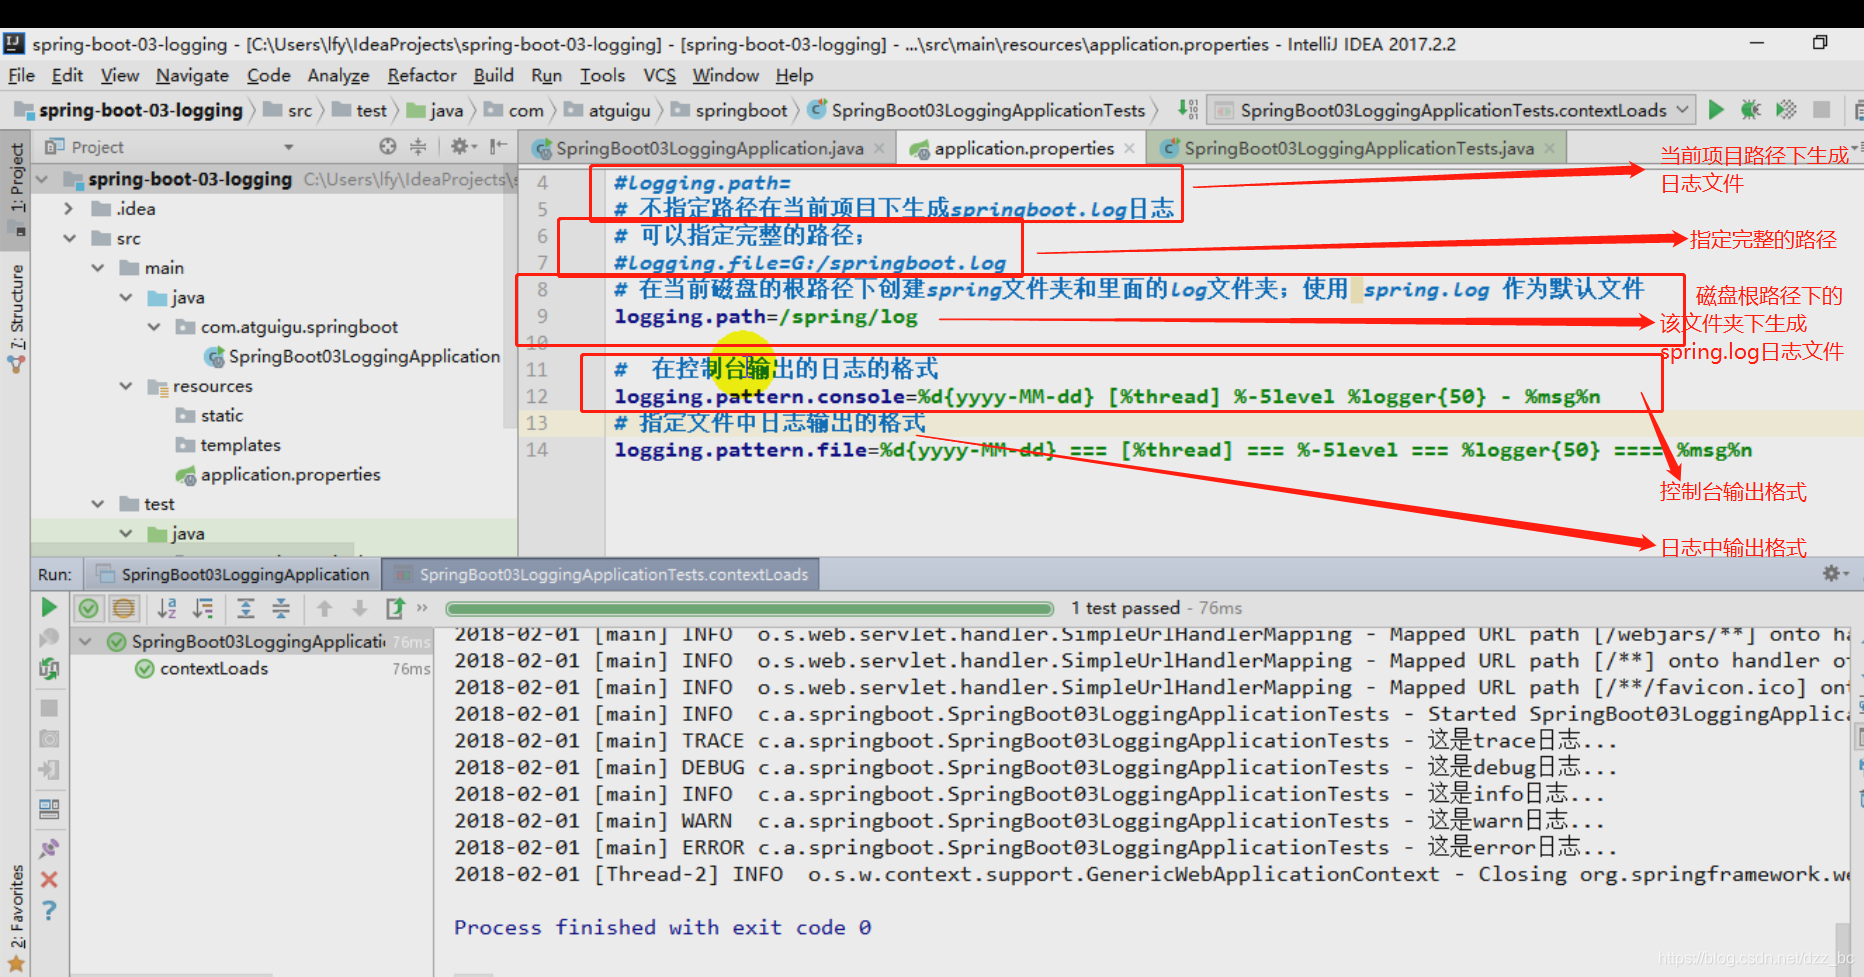1864x977 pixels.
Task: Click atguigu in breadcrumb bar
Action: pos(608,110)
